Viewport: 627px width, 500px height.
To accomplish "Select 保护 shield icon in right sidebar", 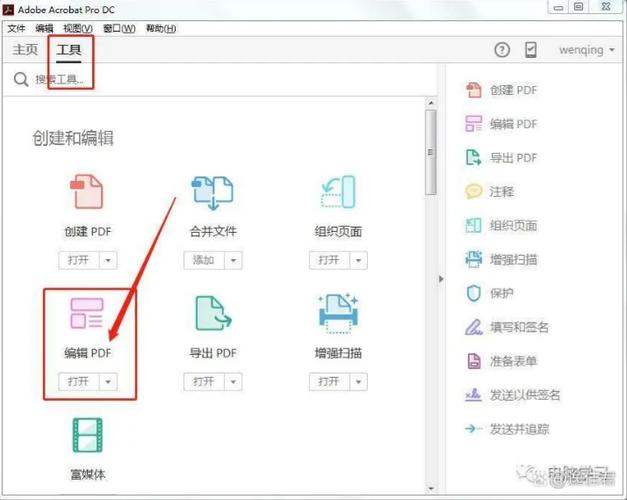I will 474,293.
